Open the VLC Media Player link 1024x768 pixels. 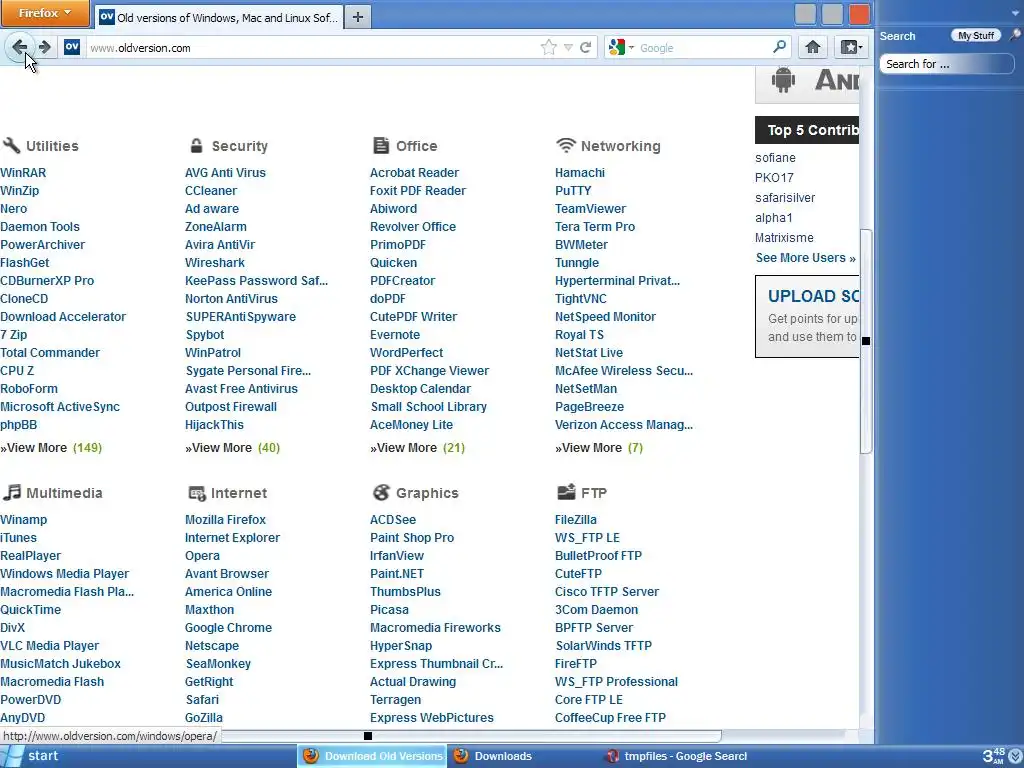click(50, 646)
